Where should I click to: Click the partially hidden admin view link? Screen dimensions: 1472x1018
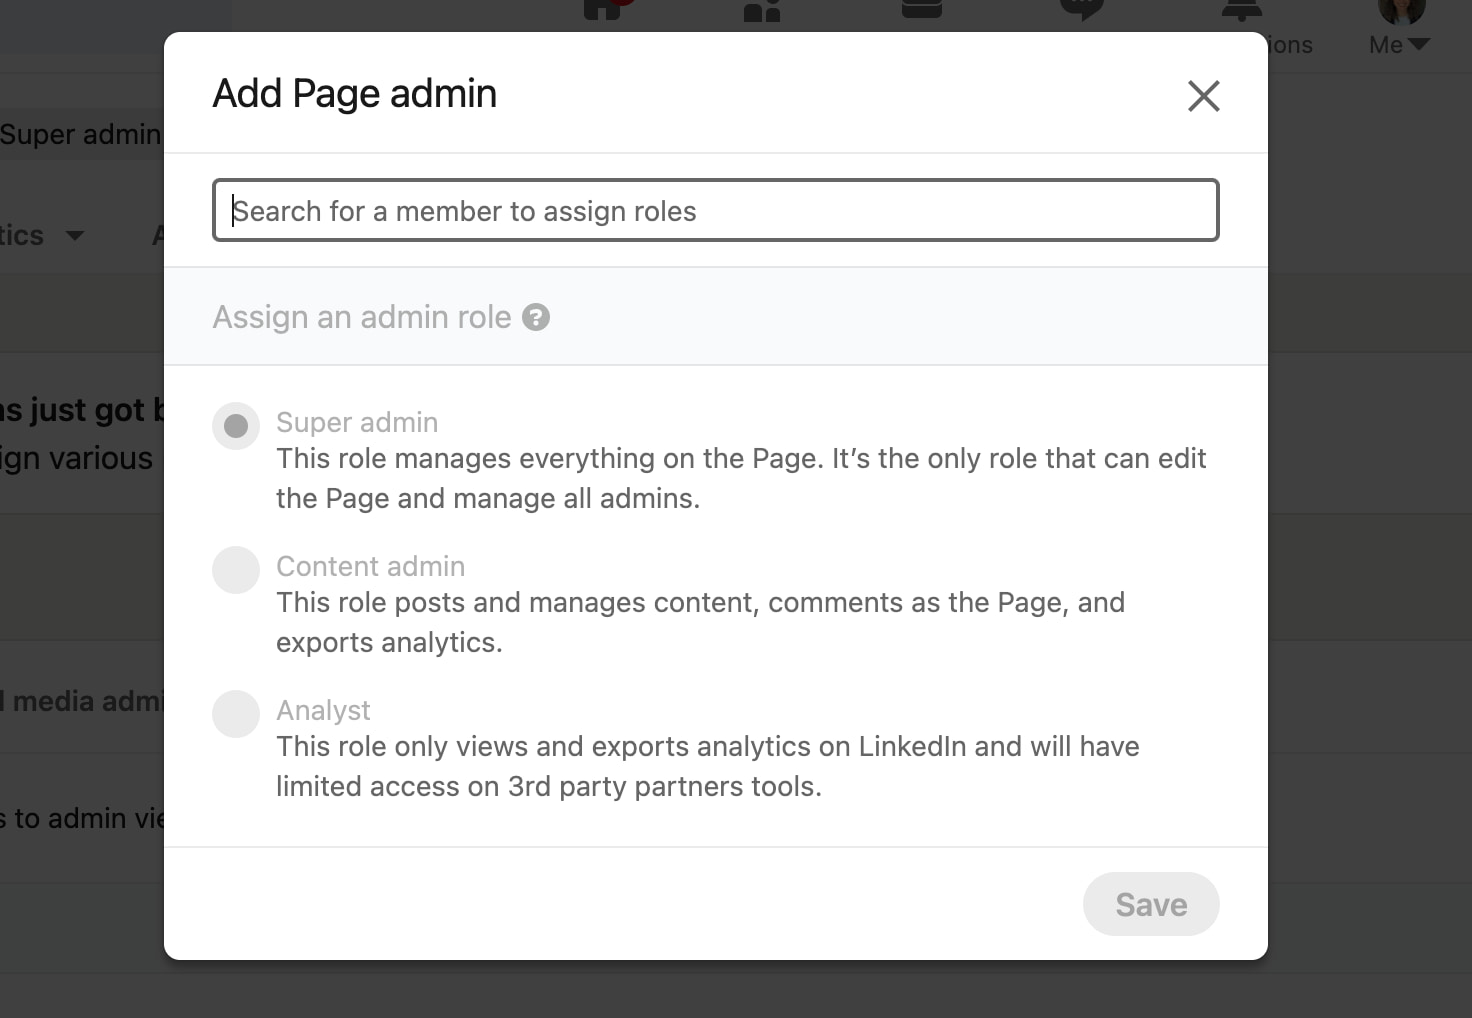tap(82, 818)
